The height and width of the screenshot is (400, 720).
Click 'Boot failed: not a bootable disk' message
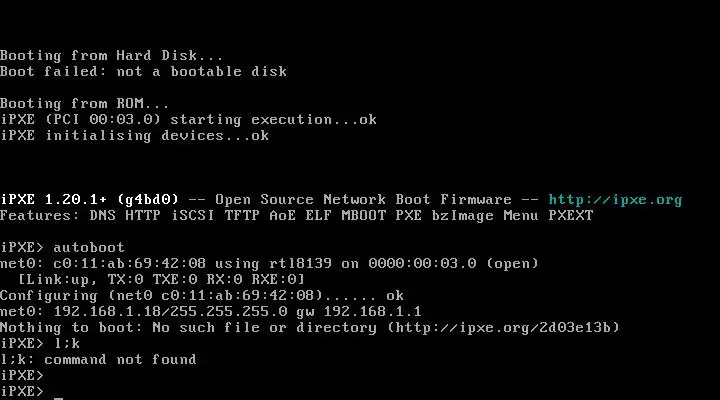tap(143, 72)
